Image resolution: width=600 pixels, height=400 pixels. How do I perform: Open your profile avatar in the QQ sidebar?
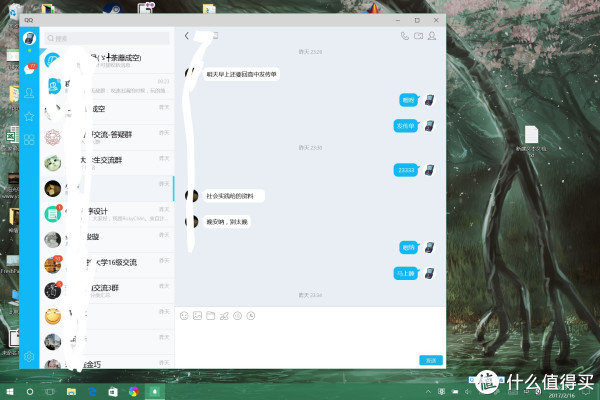pyautogui.click(x=29, y=38)
